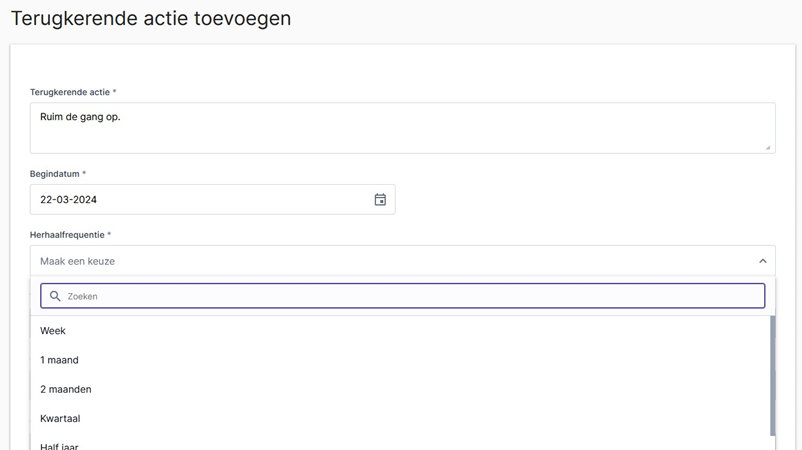Collapse the Herhaalfrequentie list via its chevron
This screenshot has width=802, height=450.
pyautogui.click(x=762, y=261)
